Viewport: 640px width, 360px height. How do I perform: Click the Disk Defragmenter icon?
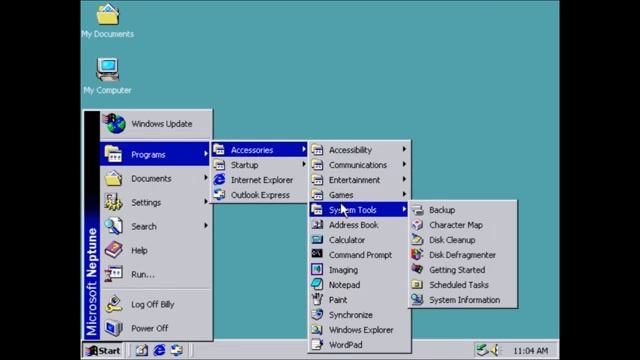tap(417, 255)
